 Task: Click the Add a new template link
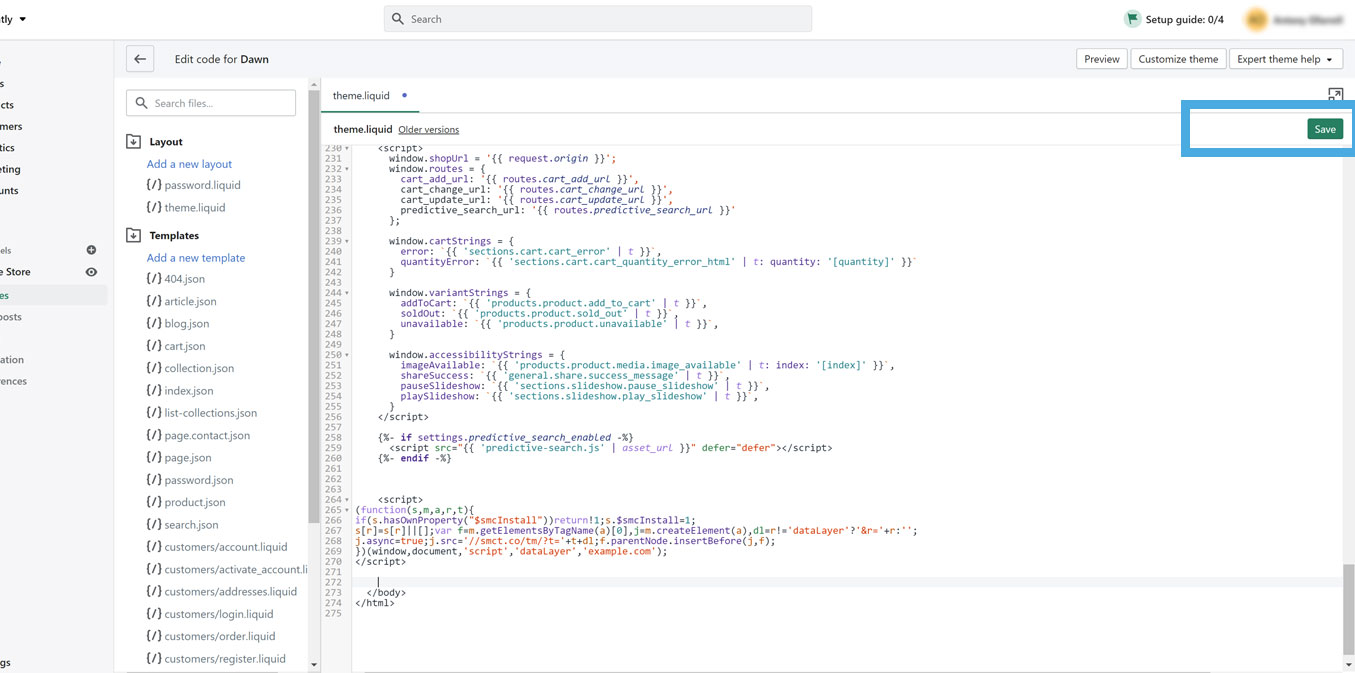[195, 257]
